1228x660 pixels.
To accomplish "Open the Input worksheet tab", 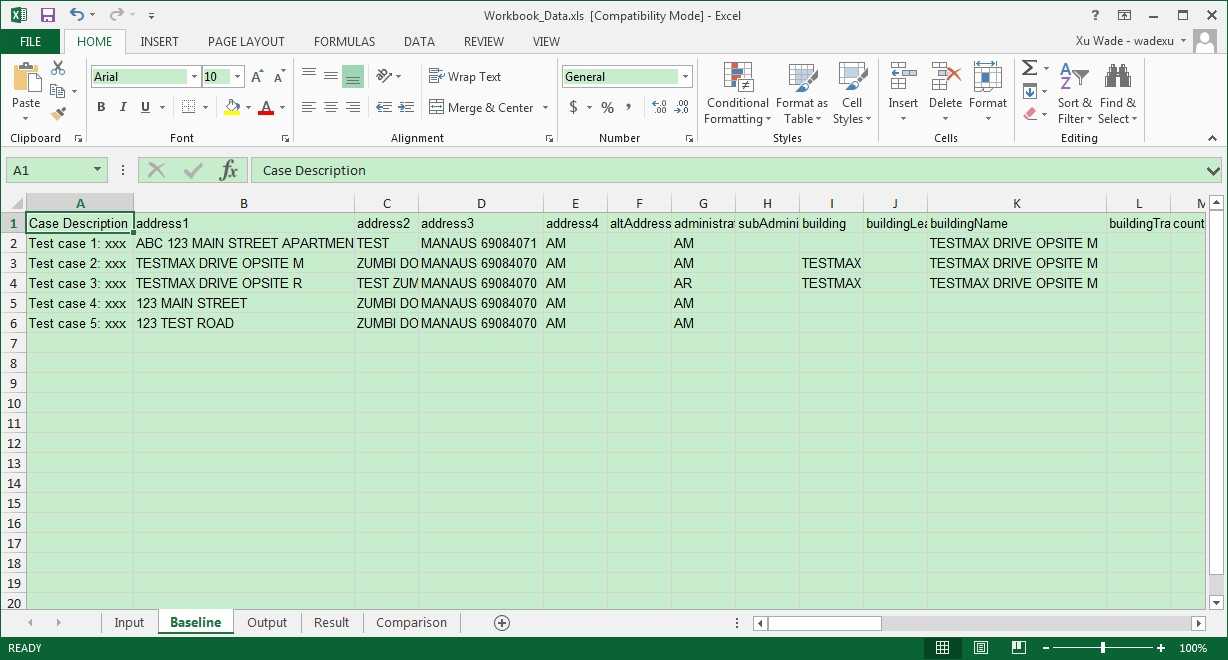I will tap(129, 622).
